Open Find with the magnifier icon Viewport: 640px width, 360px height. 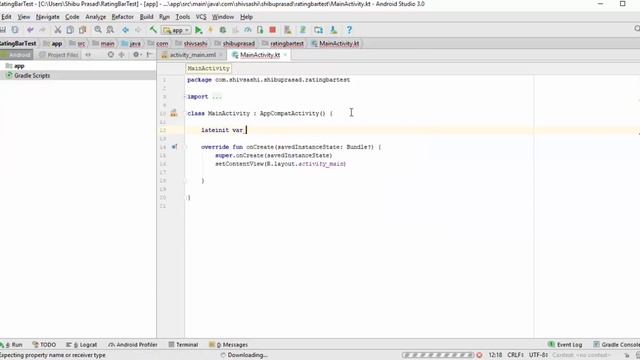pos(98,30)
